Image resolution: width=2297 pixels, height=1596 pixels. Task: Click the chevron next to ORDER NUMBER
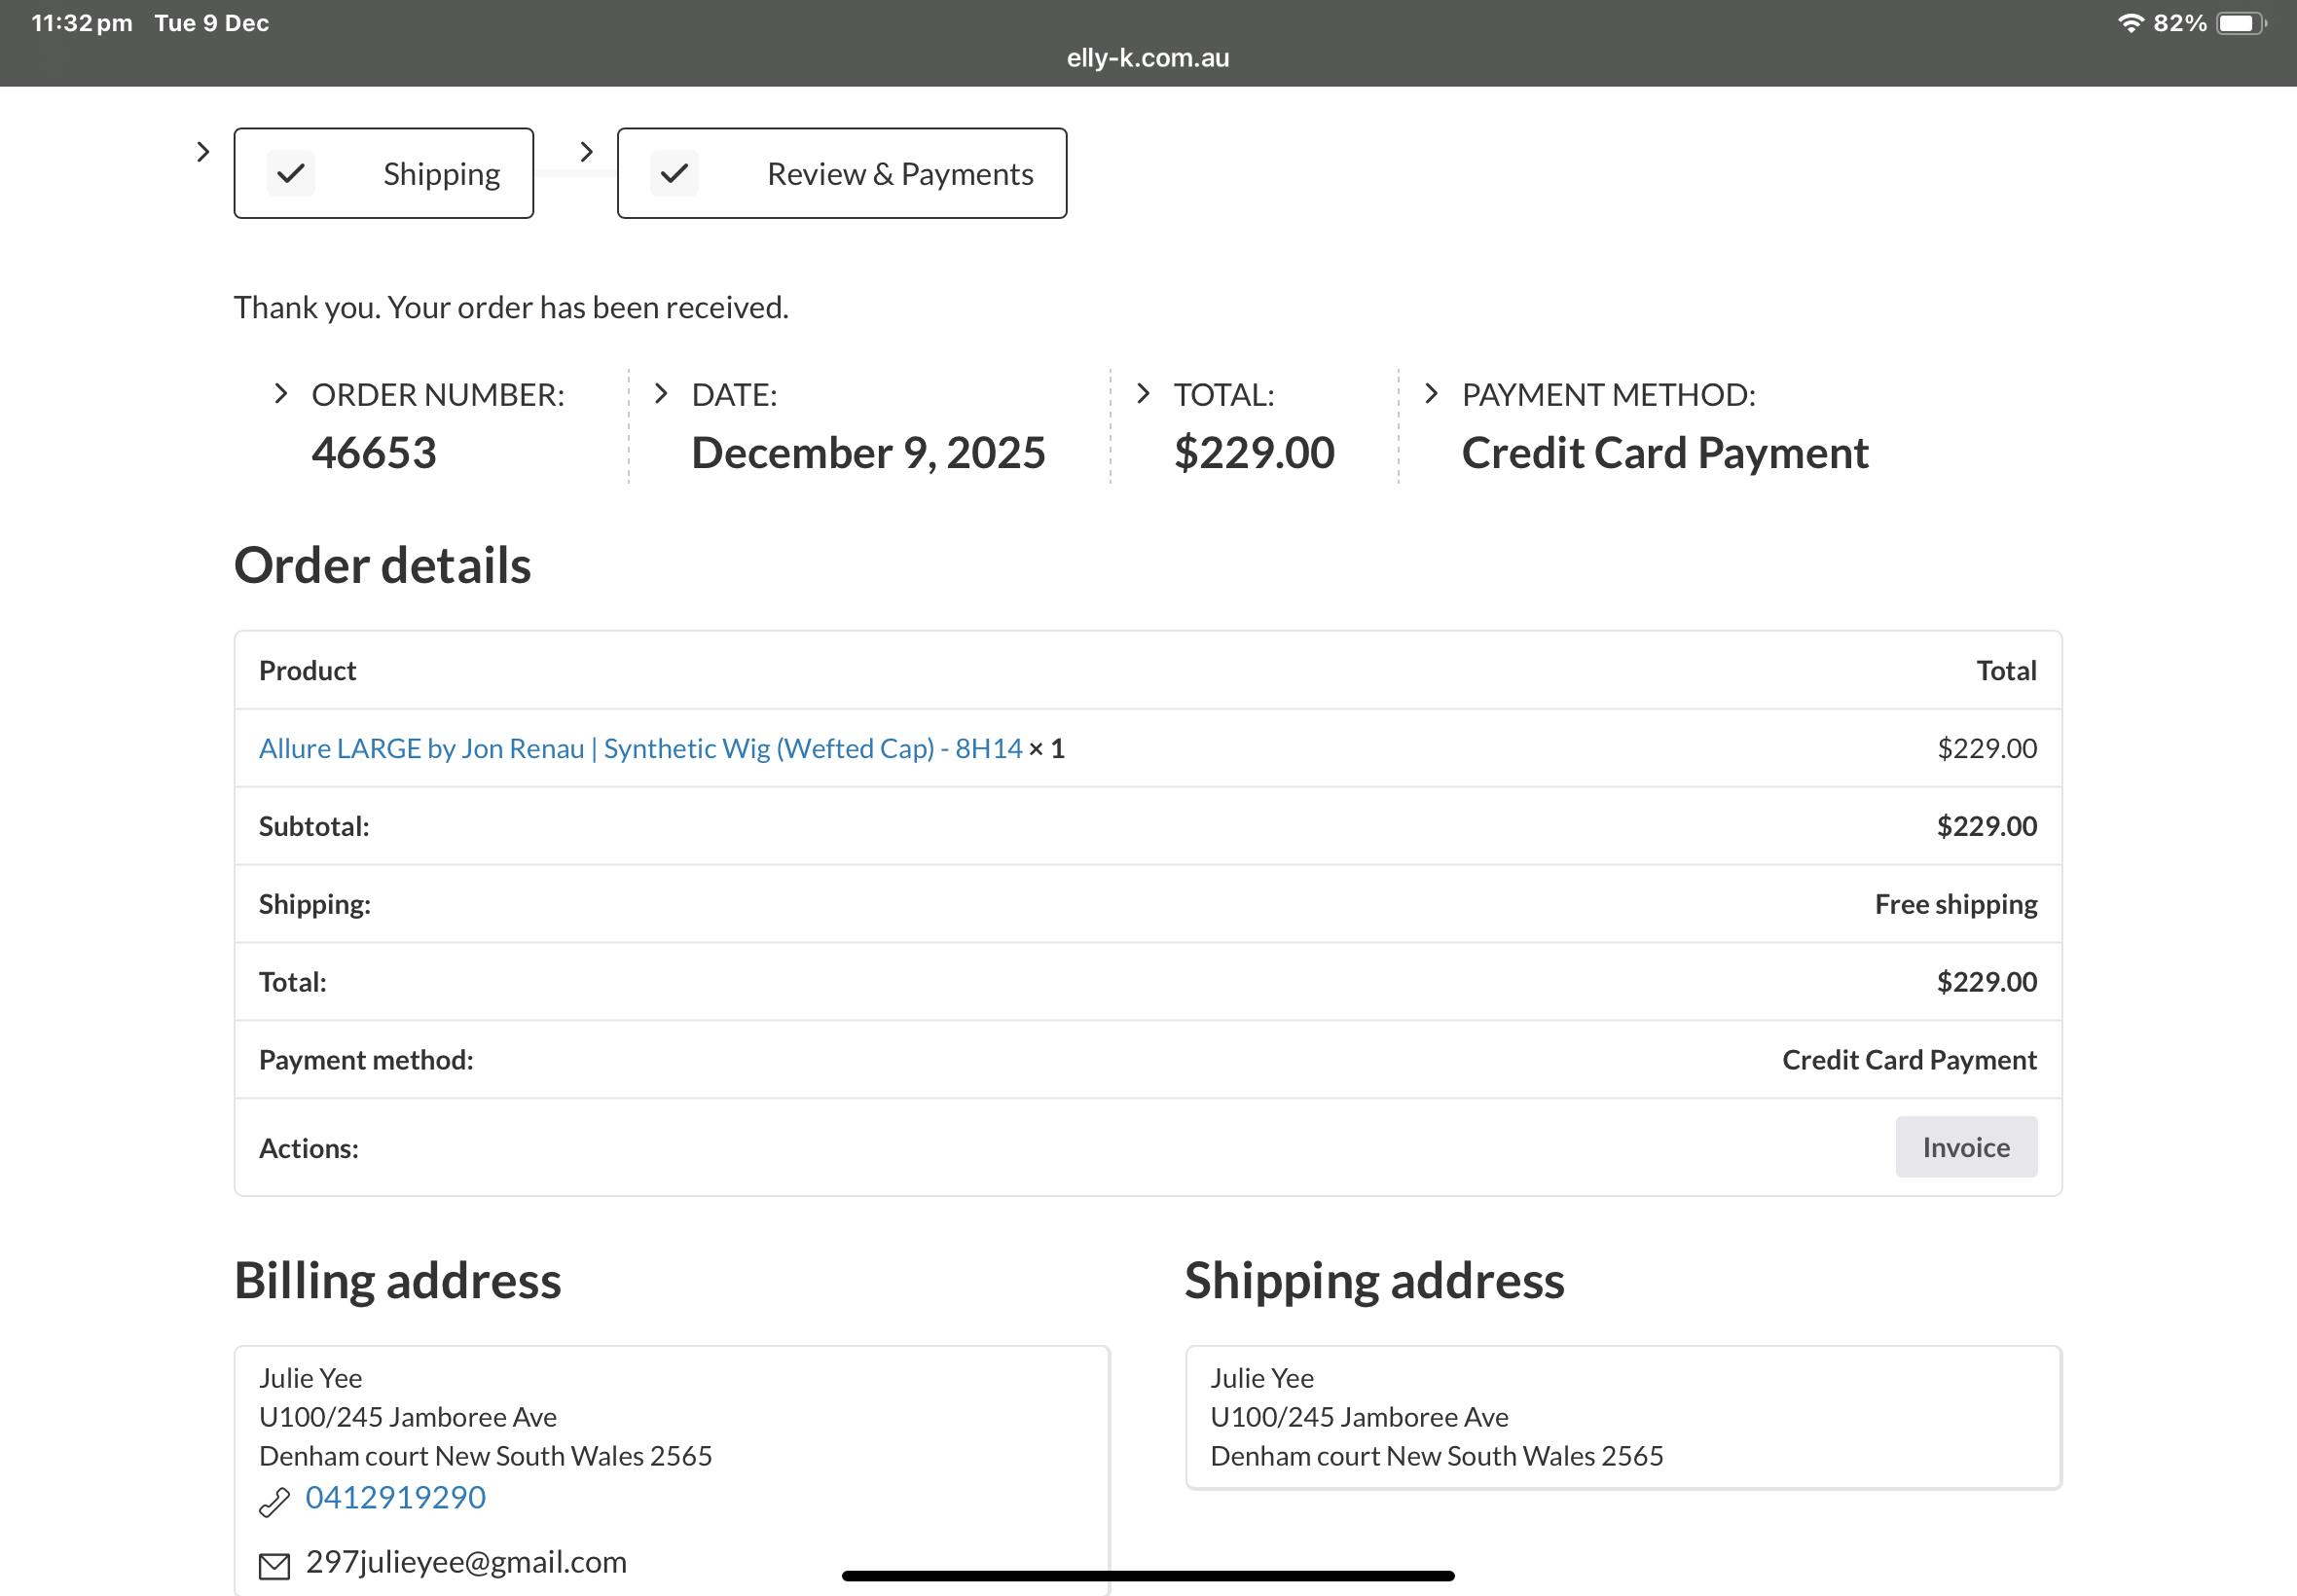pyautogui.click(x=281, y=394)
